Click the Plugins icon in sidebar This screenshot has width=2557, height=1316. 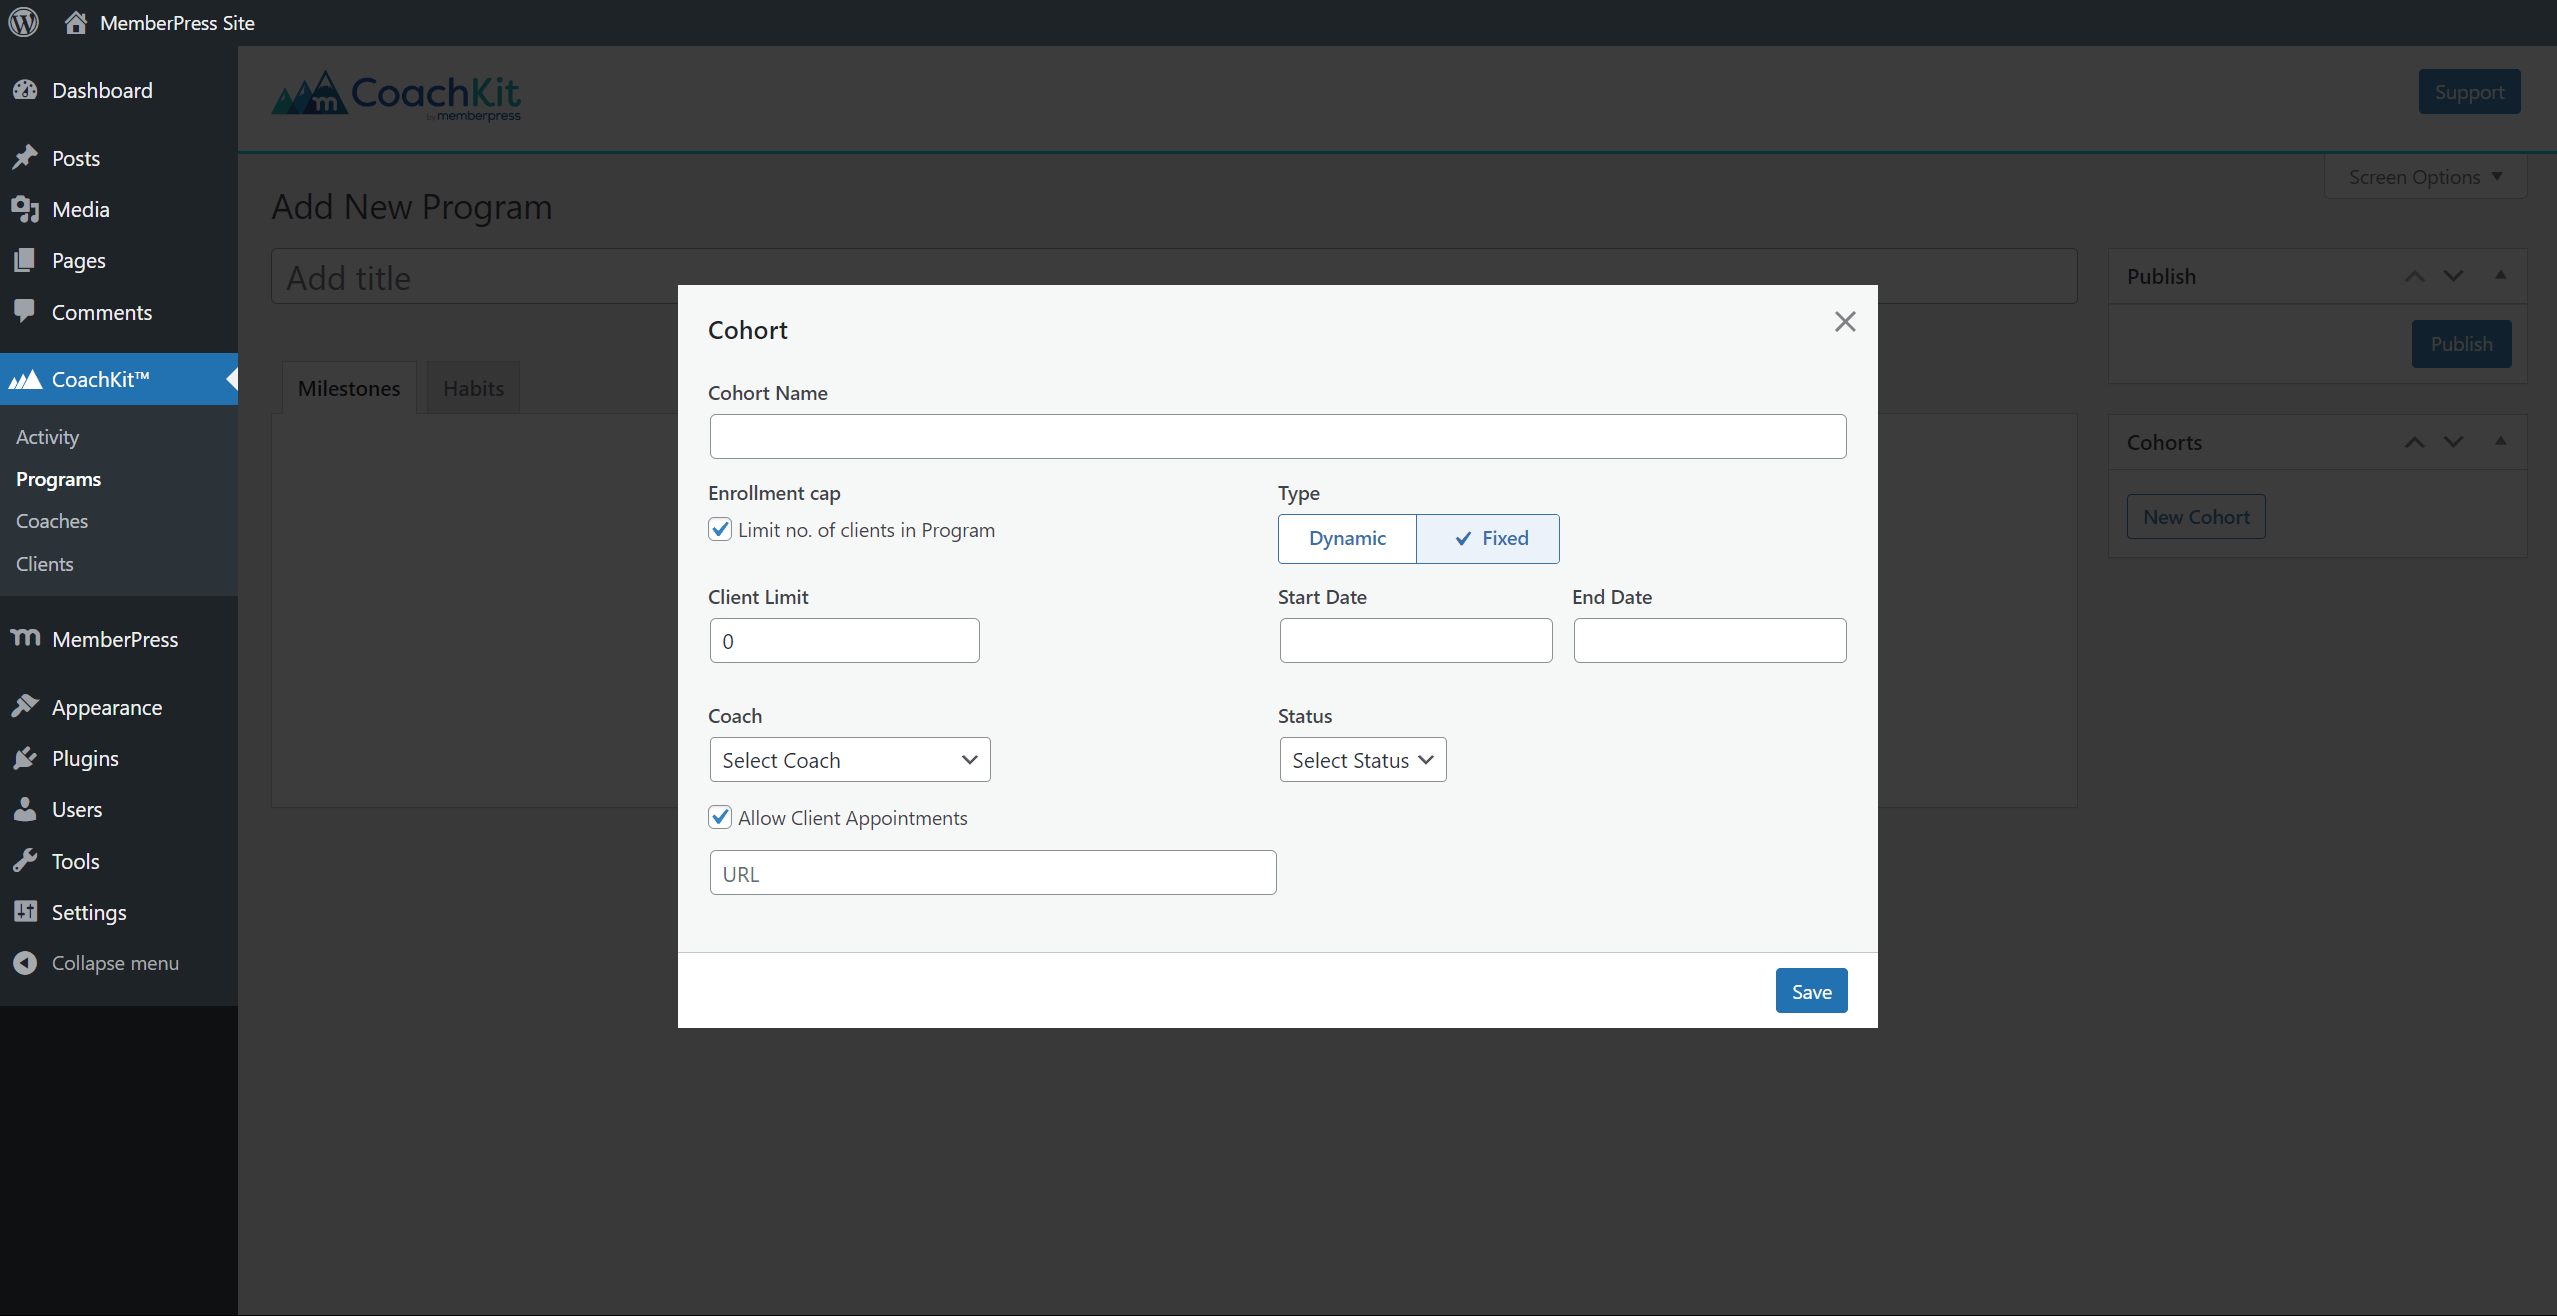(27, 757)
